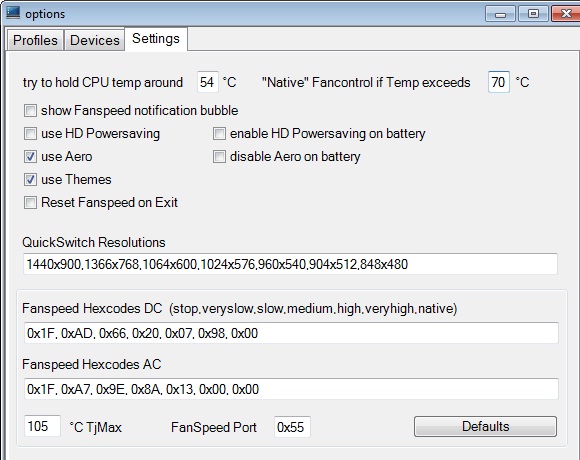The height and width of the screenshot is (460, 580).
Task: Select the Fanspeed Hexcodes AC field
Action: (291, 389)
